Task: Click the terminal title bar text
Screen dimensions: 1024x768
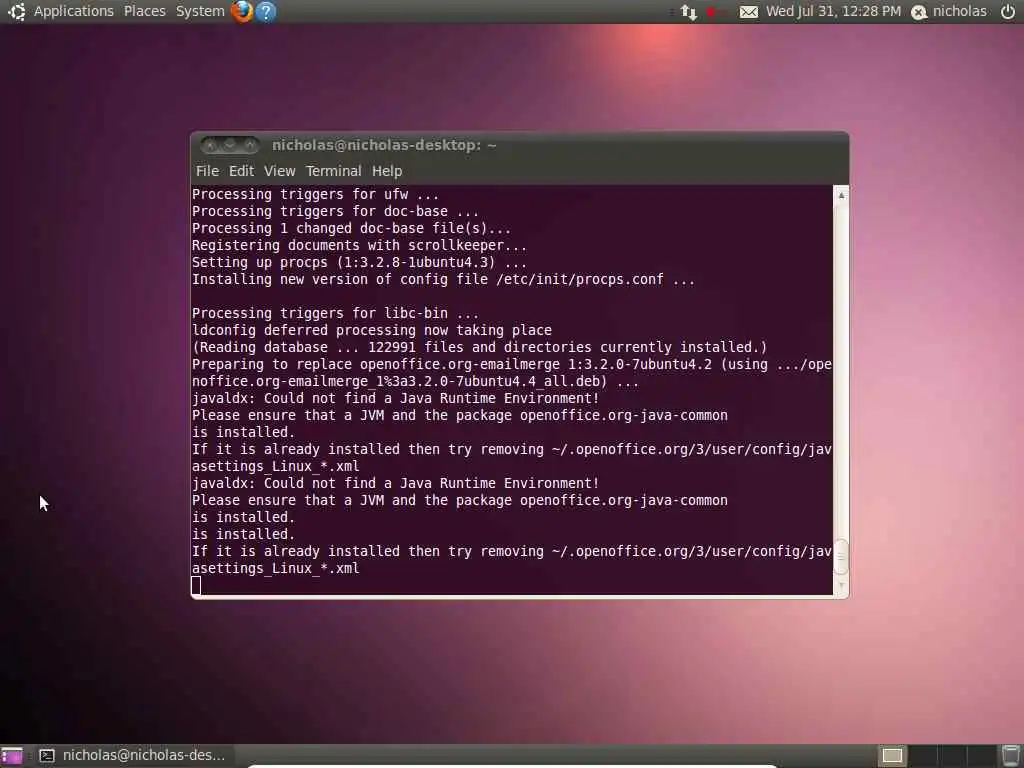Action: click(x=384, y=145)
